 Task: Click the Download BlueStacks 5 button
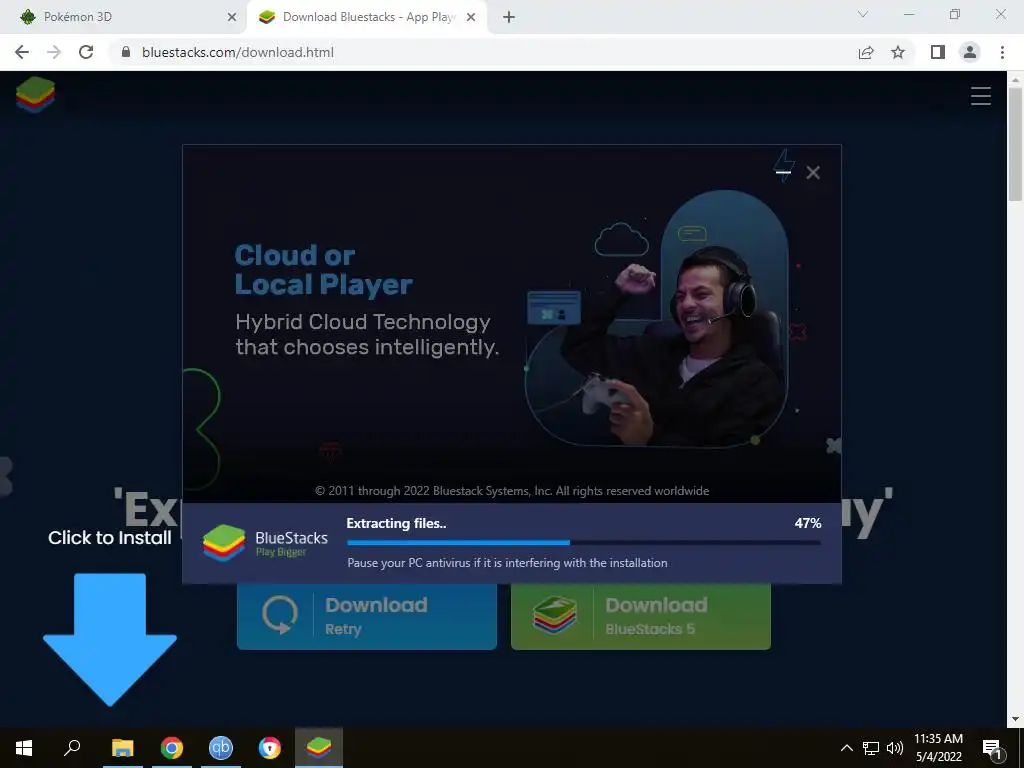pos(641,616)
